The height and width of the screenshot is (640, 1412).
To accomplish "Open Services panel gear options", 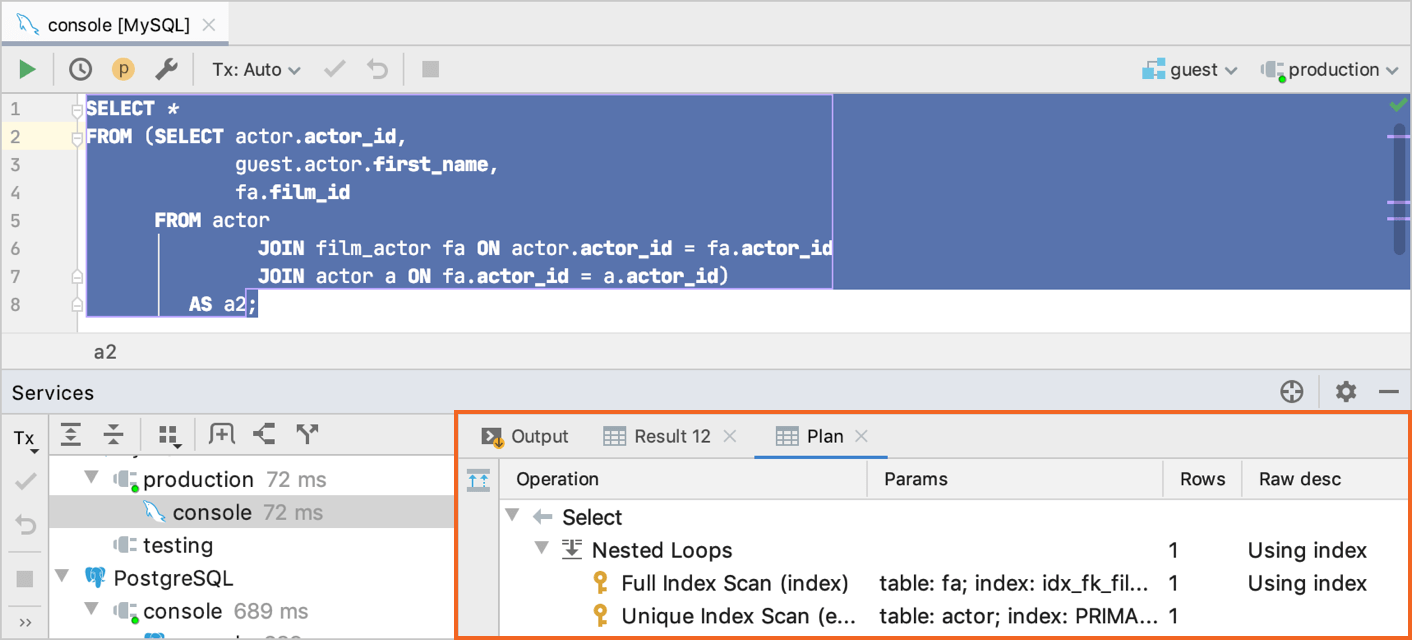I will 1346,392.
